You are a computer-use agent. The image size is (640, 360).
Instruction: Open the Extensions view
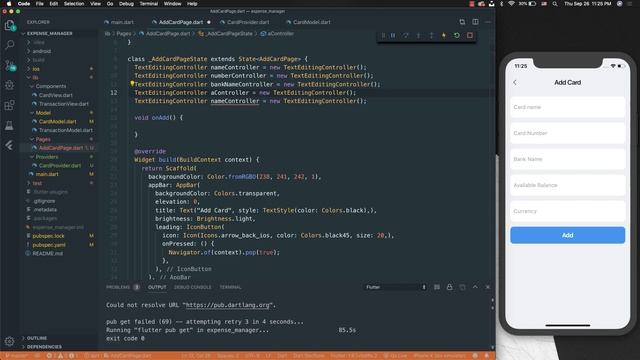(9, 105)
